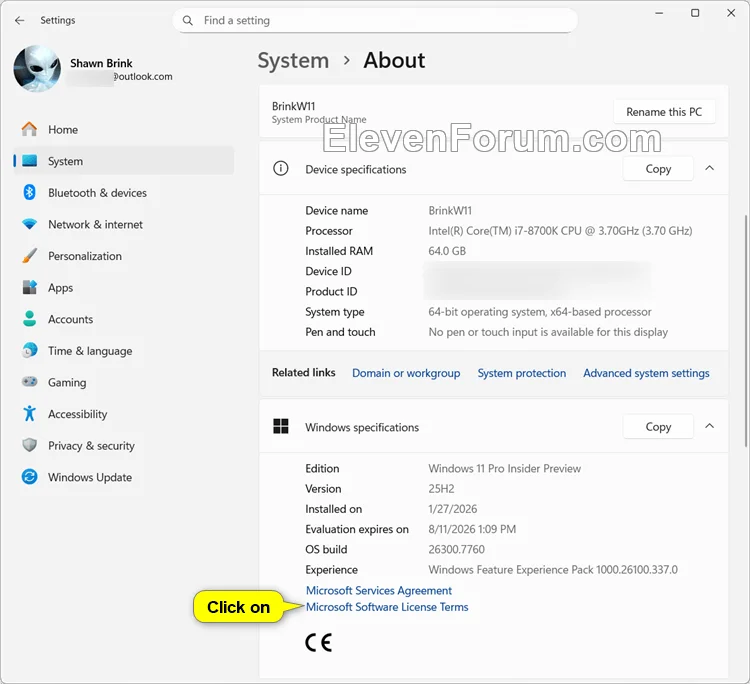
Task: Click the System monitor icon
Action: [x=30, y=161]
